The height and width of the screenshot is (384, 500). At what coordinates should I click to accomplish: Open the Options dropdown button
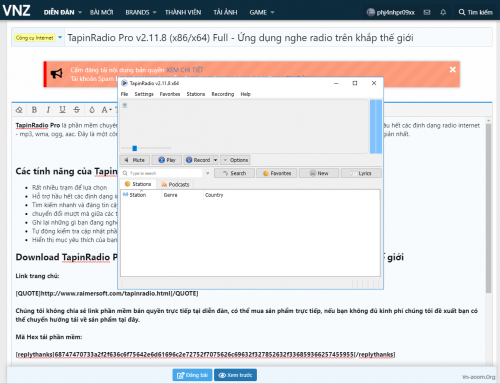click(235, 160)
